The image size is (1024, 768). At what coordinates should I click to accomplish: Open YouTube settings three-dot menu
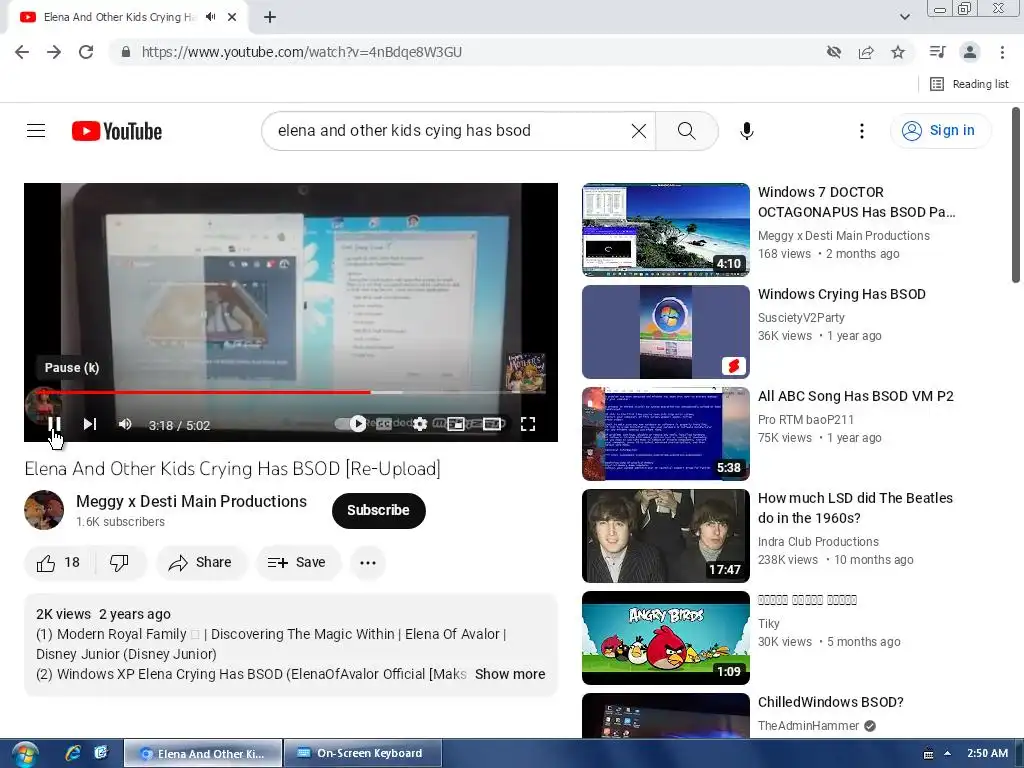click(861, 131)
